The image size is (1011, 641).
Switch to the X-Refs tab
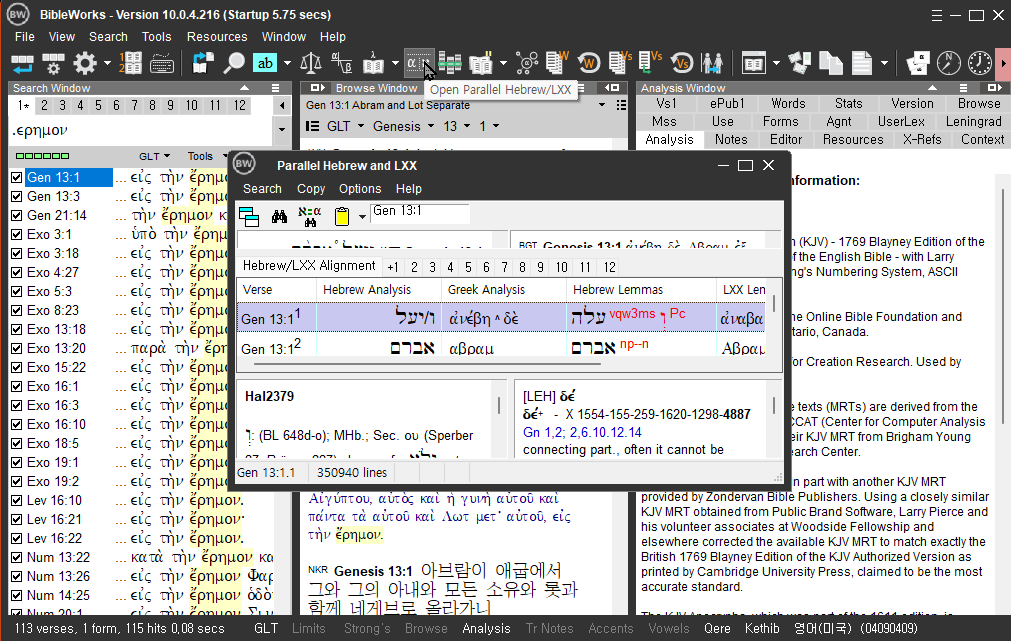(922, 139)
